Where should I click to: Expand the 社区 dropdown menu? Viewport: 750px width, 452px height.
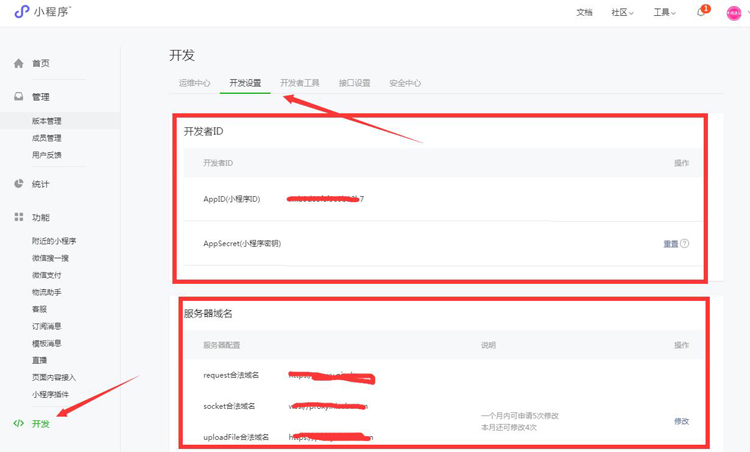coord(622,13)
